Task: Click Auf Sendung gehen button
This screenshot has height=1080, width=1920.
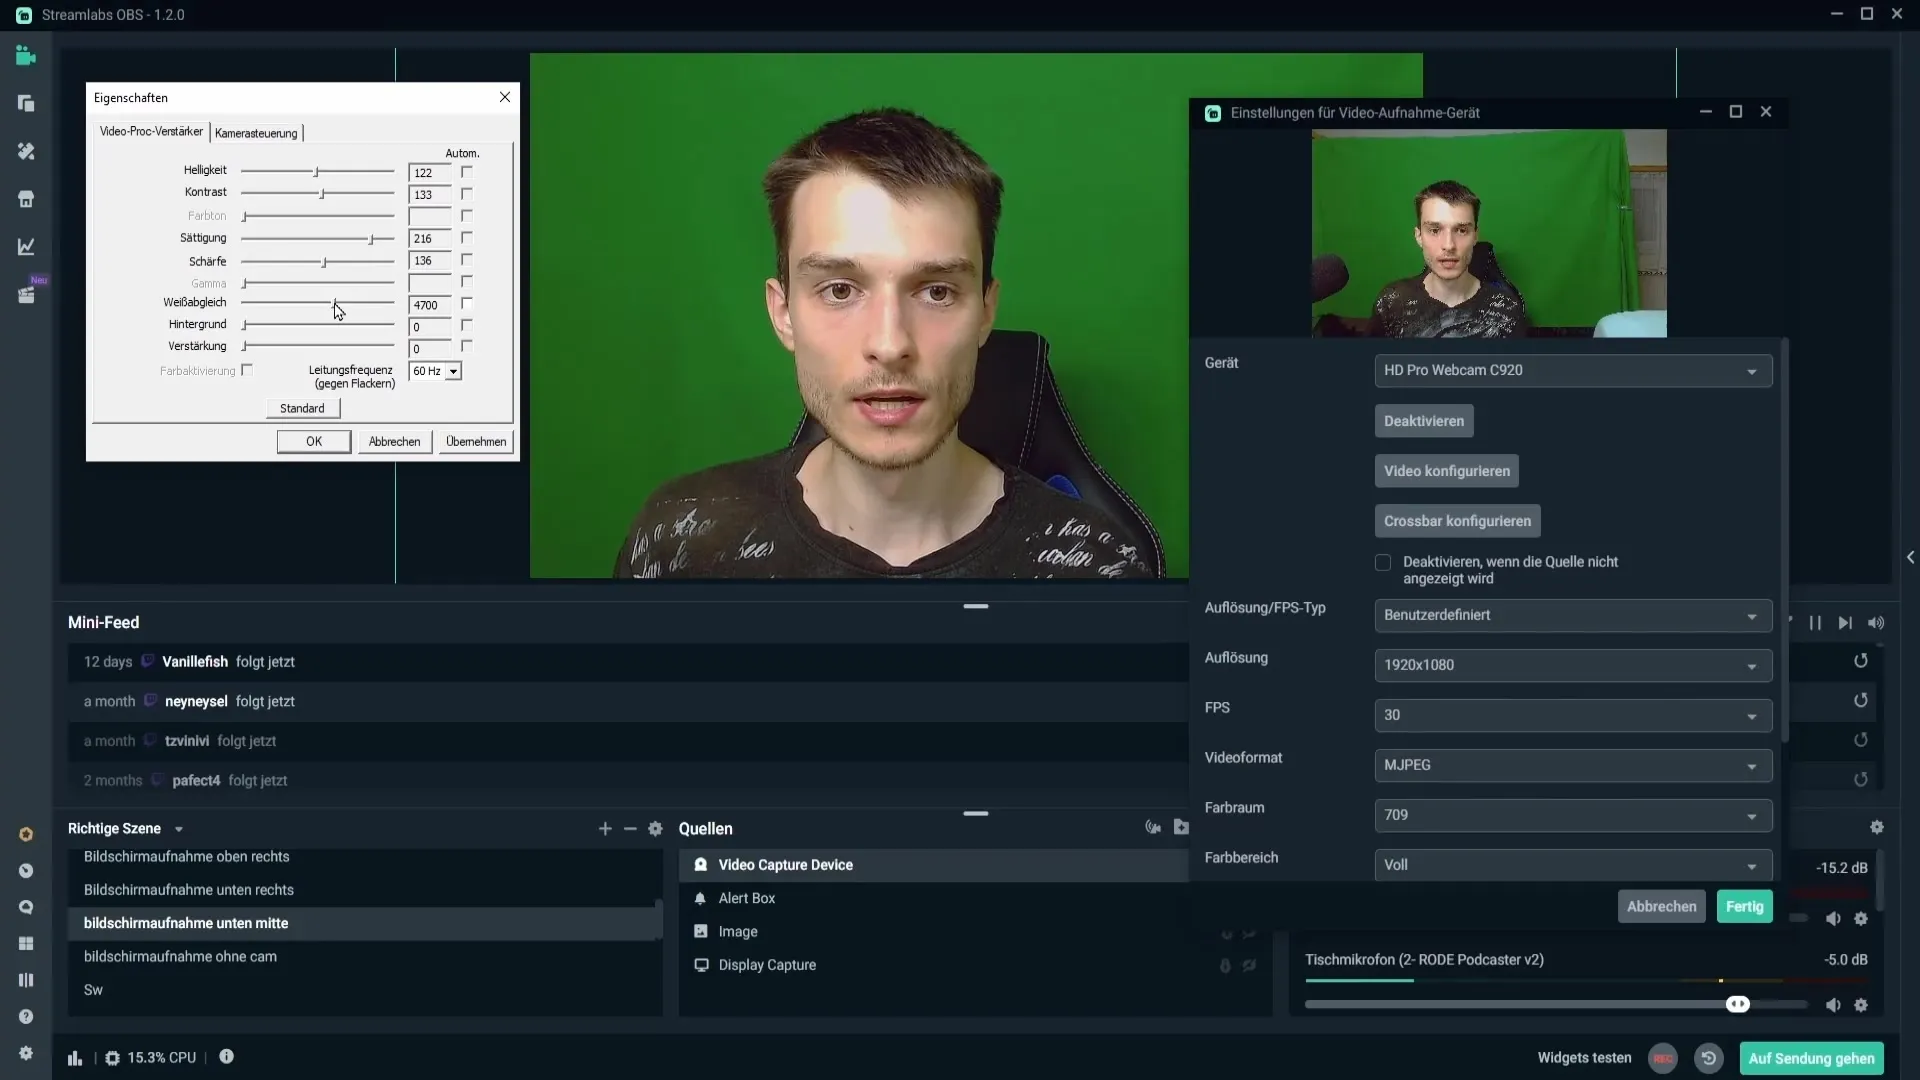Action: coord(1812,1059)
